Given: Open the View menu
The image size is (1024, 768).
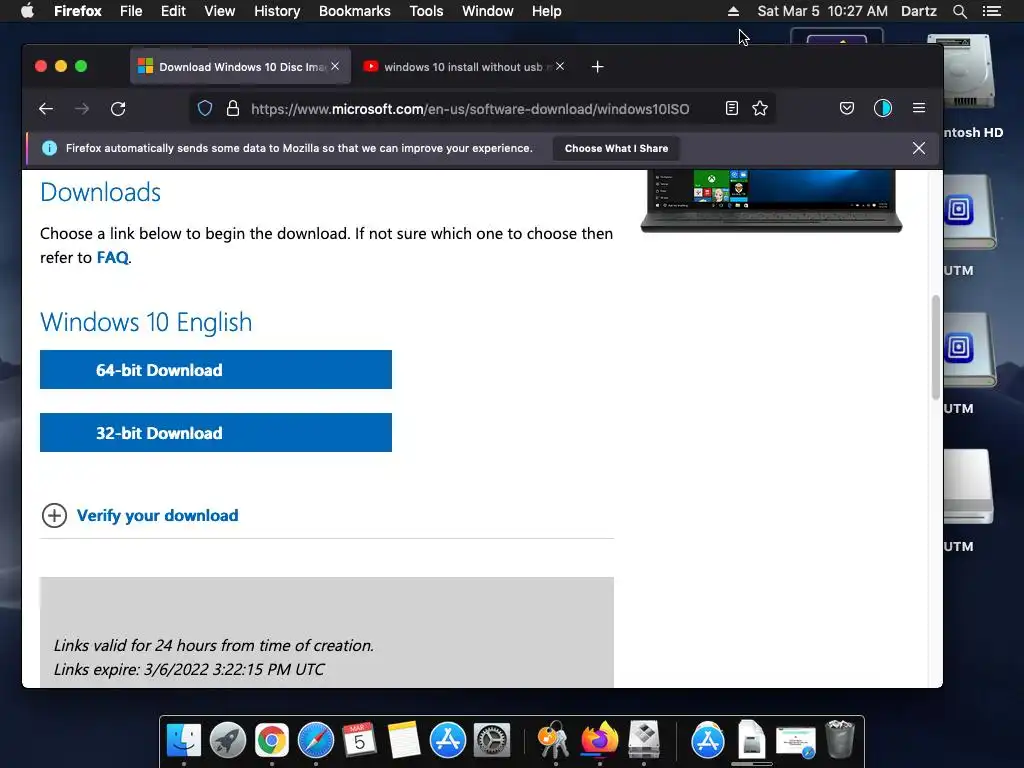Looking at the screenshot, I should tap(219, 11).
